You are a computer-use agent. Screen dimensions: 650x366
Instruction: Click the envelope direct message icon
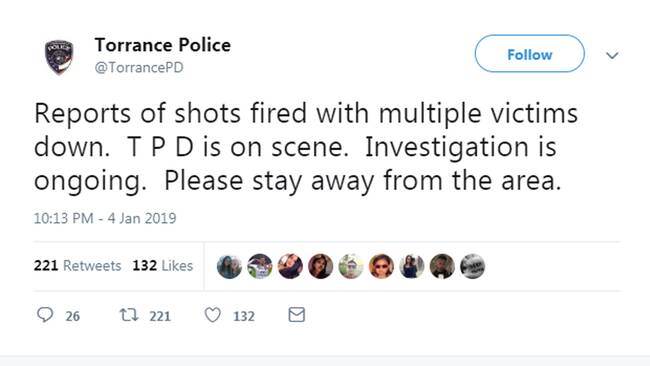point(297,315)
